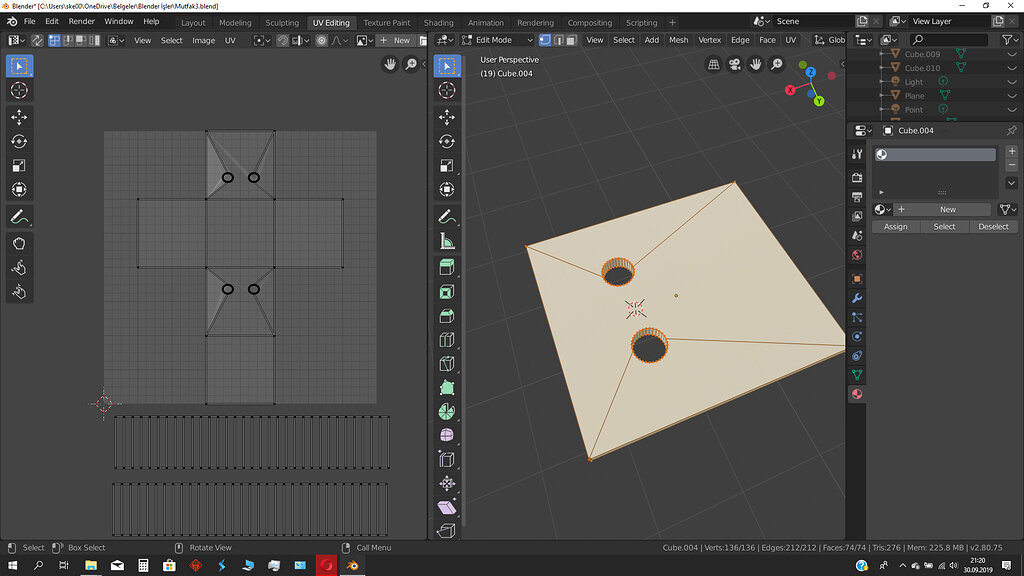Open the material slot specials dropdown
The height and width of the screenshot is (576, 1024).
[1011, 183]
